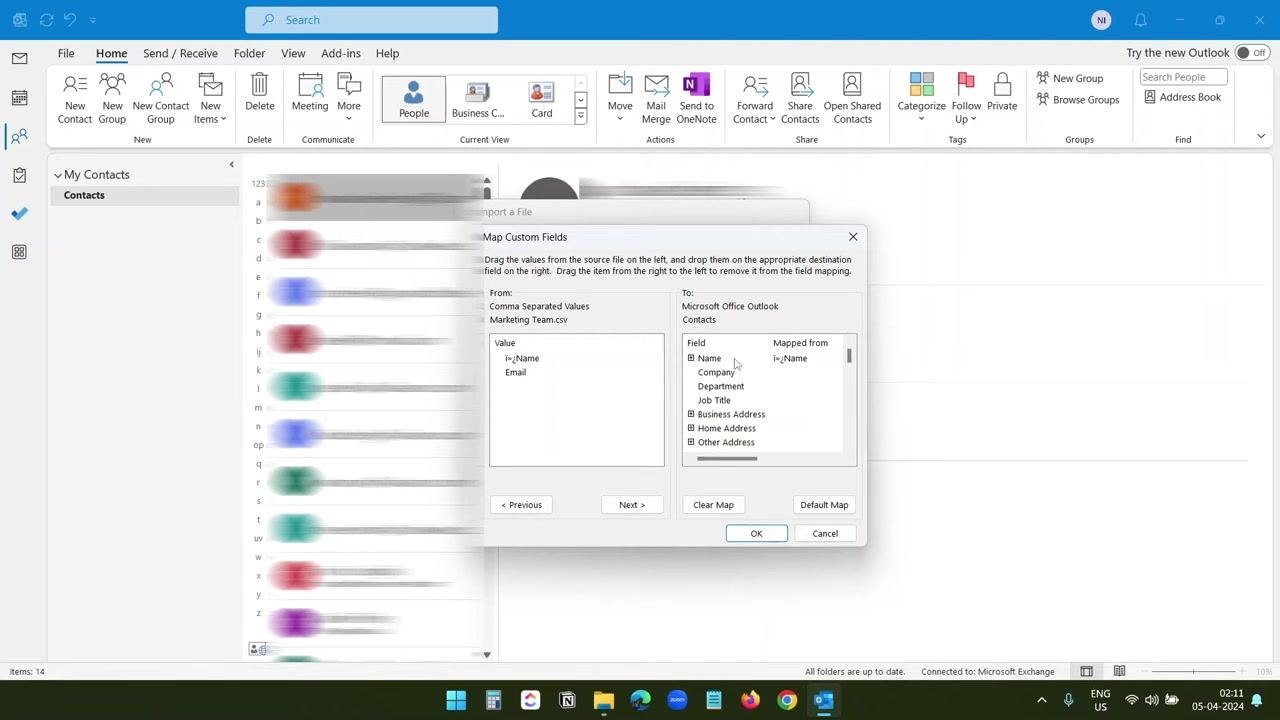Open To Do checkmark in navigation bar
1280x720 pixels.
19,213
